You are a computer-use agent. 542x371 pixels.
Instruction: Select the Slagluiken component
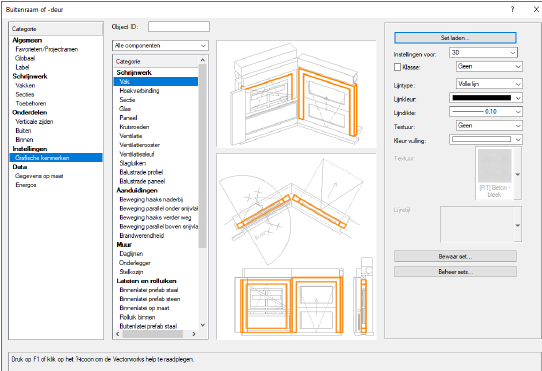pyautogui.click(x=132, y=163)
